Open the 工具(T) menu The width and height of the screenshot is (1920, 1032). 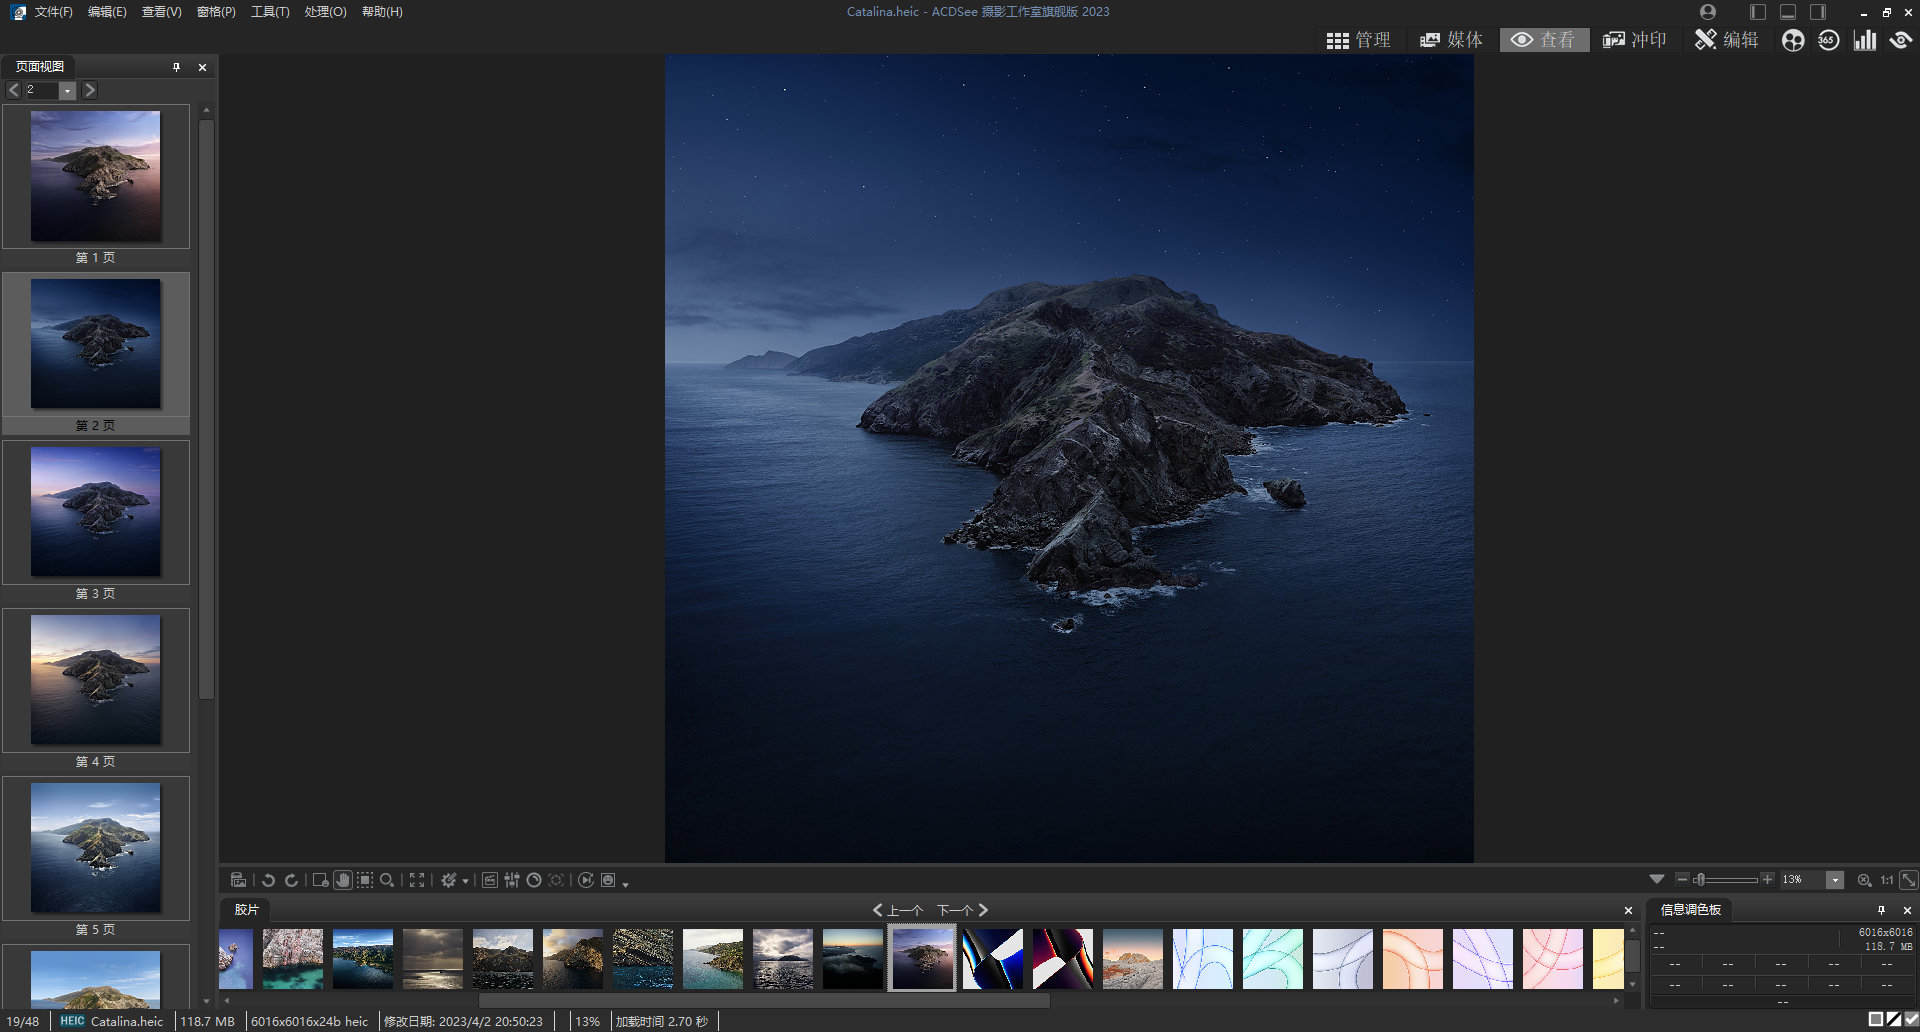point(270,12)
